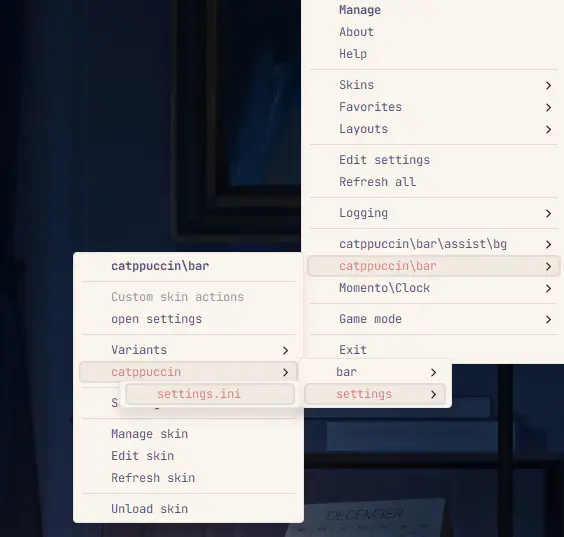Click the chevron arrow beside Layouts
Screen dimensions: 564x537
point(548,129)
